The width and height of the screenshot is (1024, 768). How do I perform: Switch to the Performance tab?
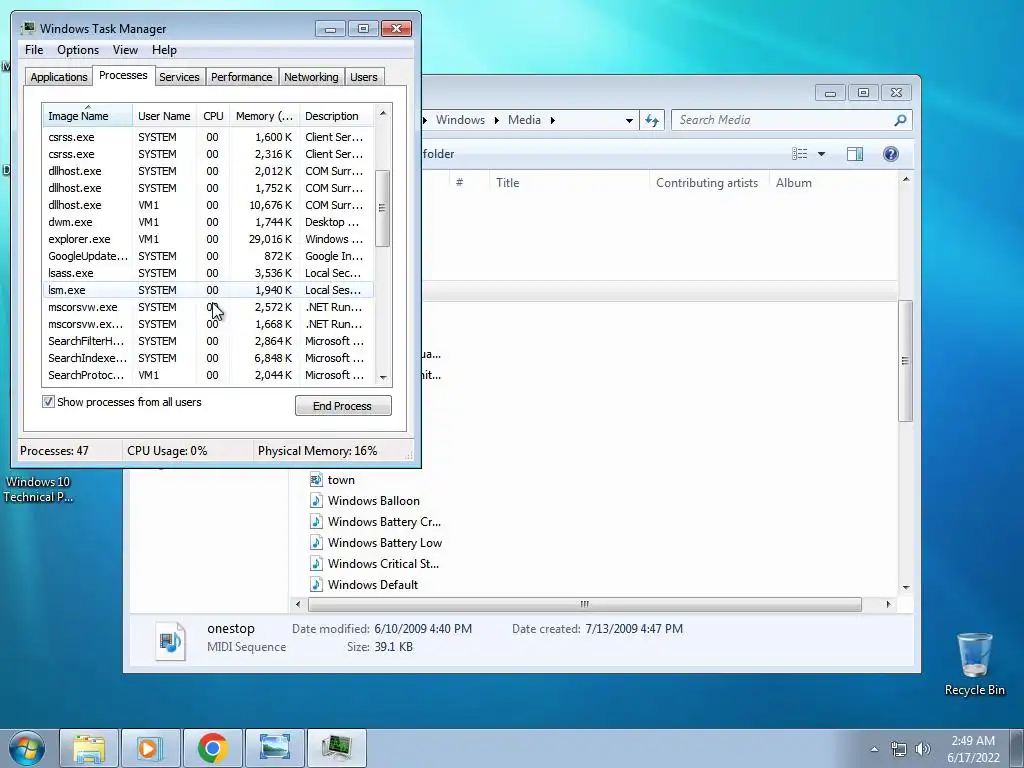[242, 77]
